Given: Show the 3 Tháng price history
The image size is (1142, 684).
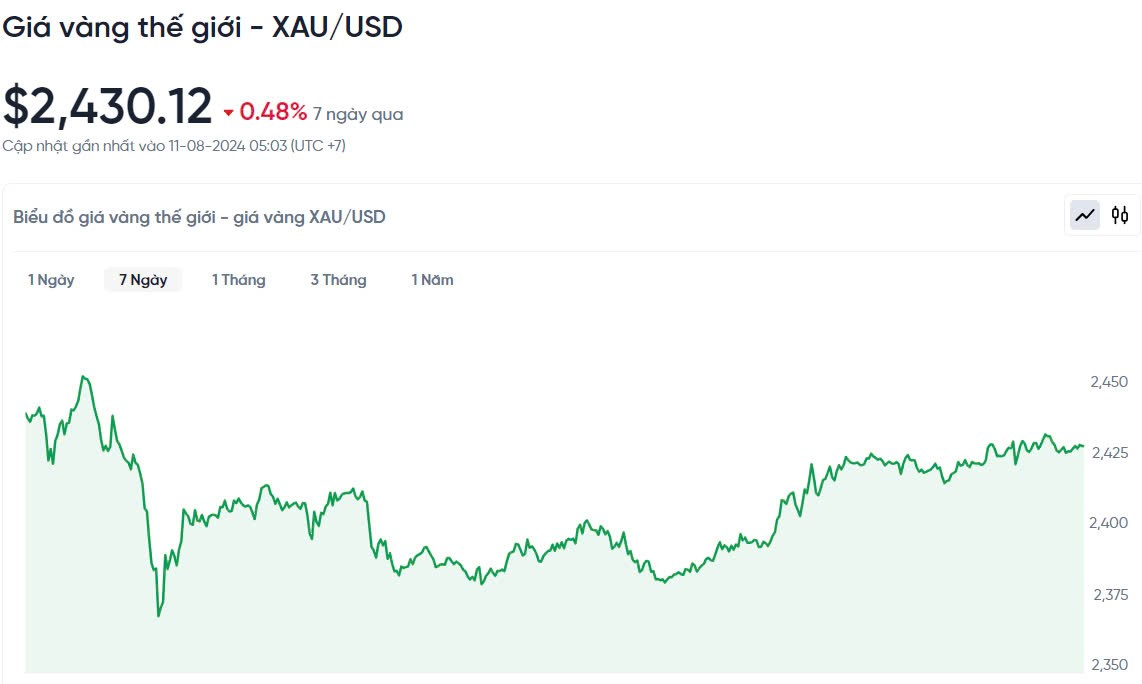Looking at the screenshot, I should pyautogui.click(x=338, y=280).
